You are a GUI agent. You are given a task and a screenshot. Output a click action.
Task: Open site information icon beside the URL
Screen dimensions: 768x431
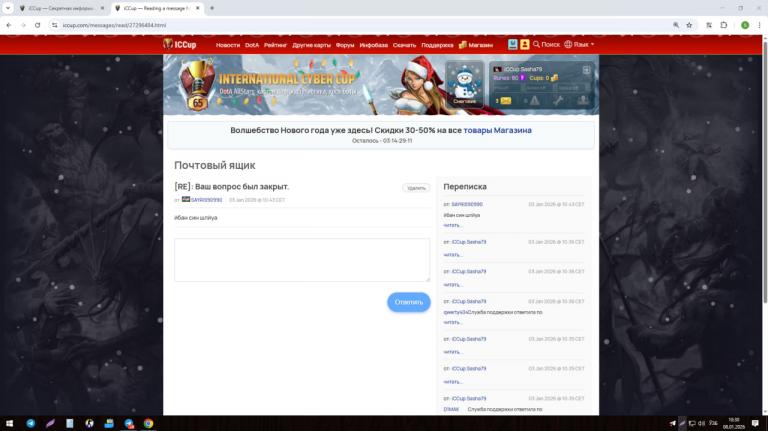54,25
